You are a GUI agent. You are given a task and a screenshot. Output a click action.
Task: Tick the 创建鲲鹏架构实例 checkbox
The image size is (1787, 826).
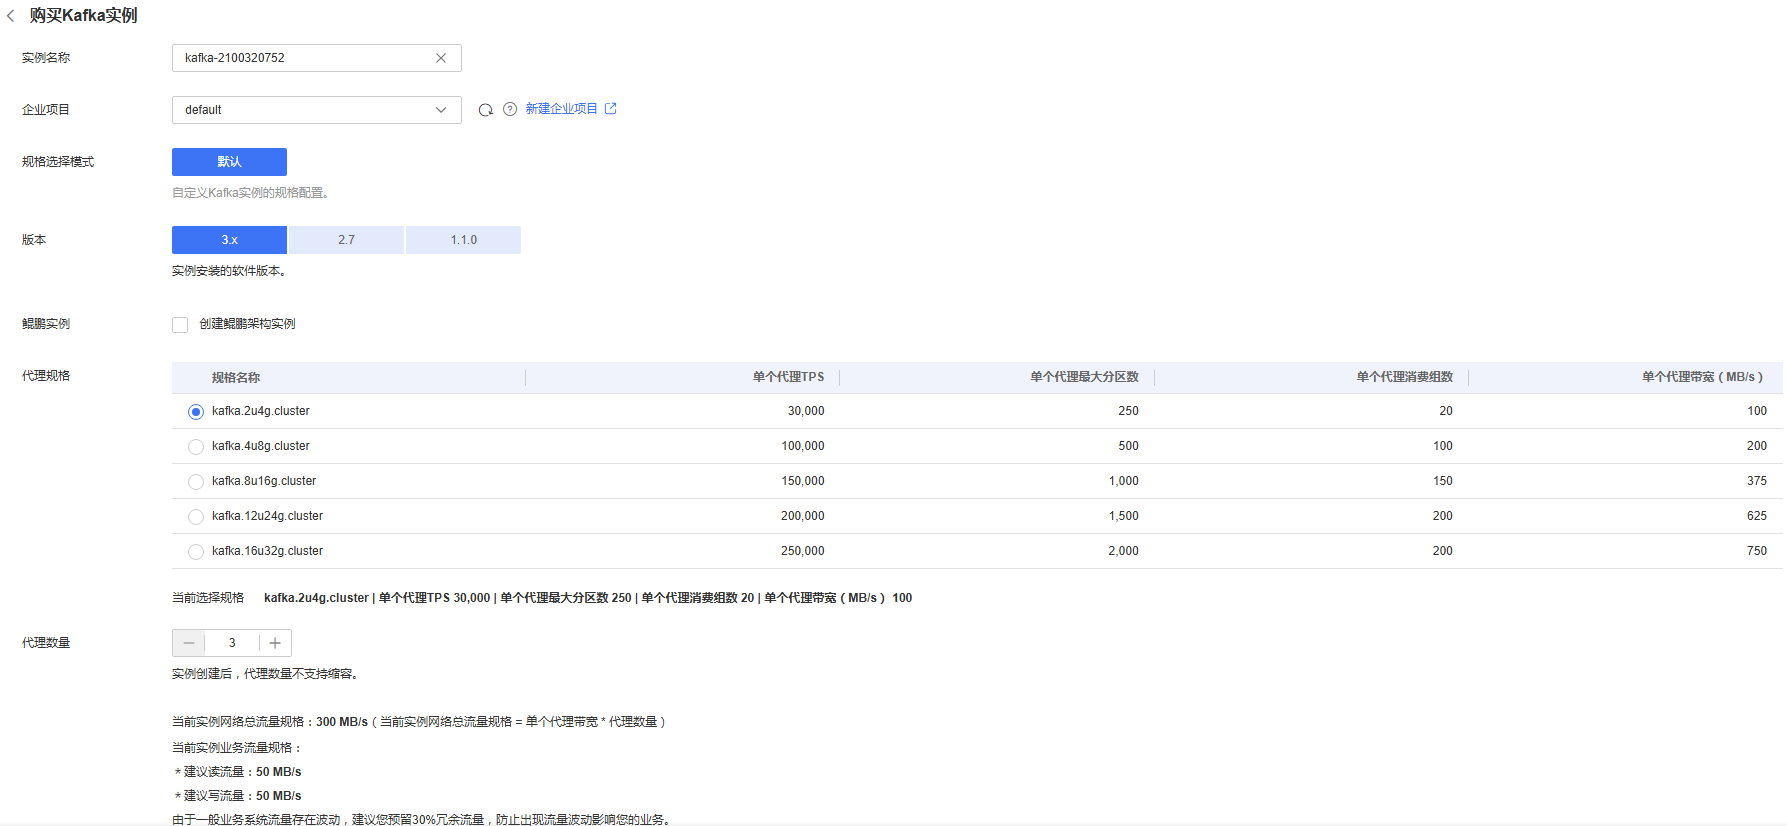180,325
